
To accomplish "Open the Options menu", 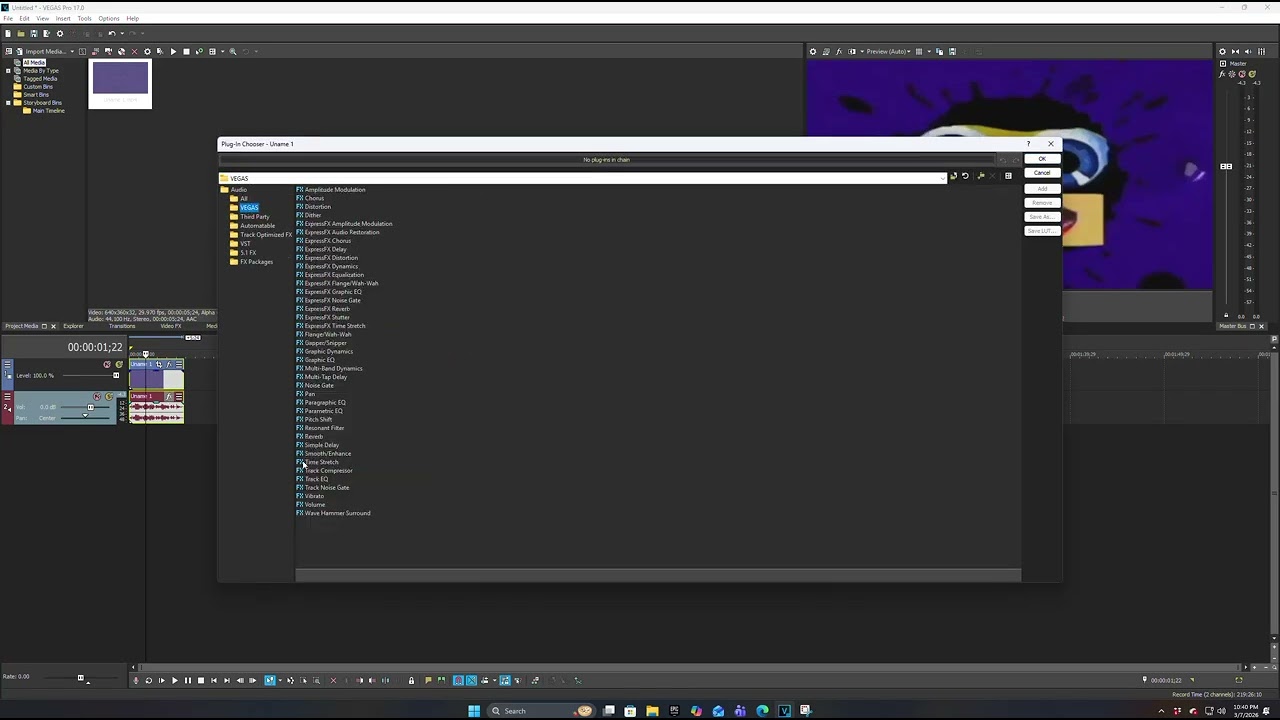I will [109, 18].
